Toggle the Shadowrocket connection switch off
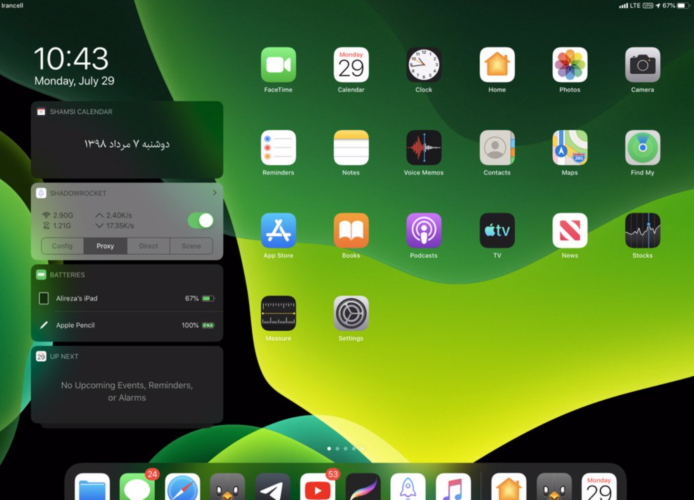 [x=200, y=220]
